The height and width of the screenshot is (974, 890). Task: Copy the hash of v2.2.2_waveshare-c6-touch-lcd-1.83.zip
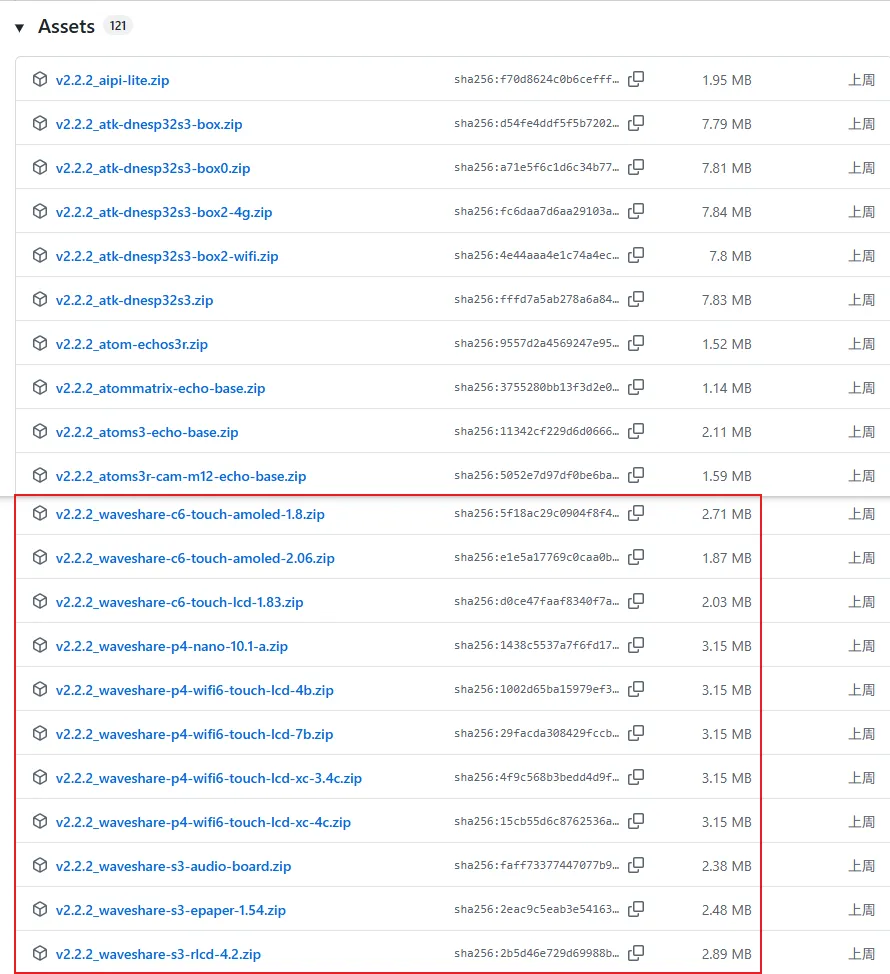pos(636,601)
